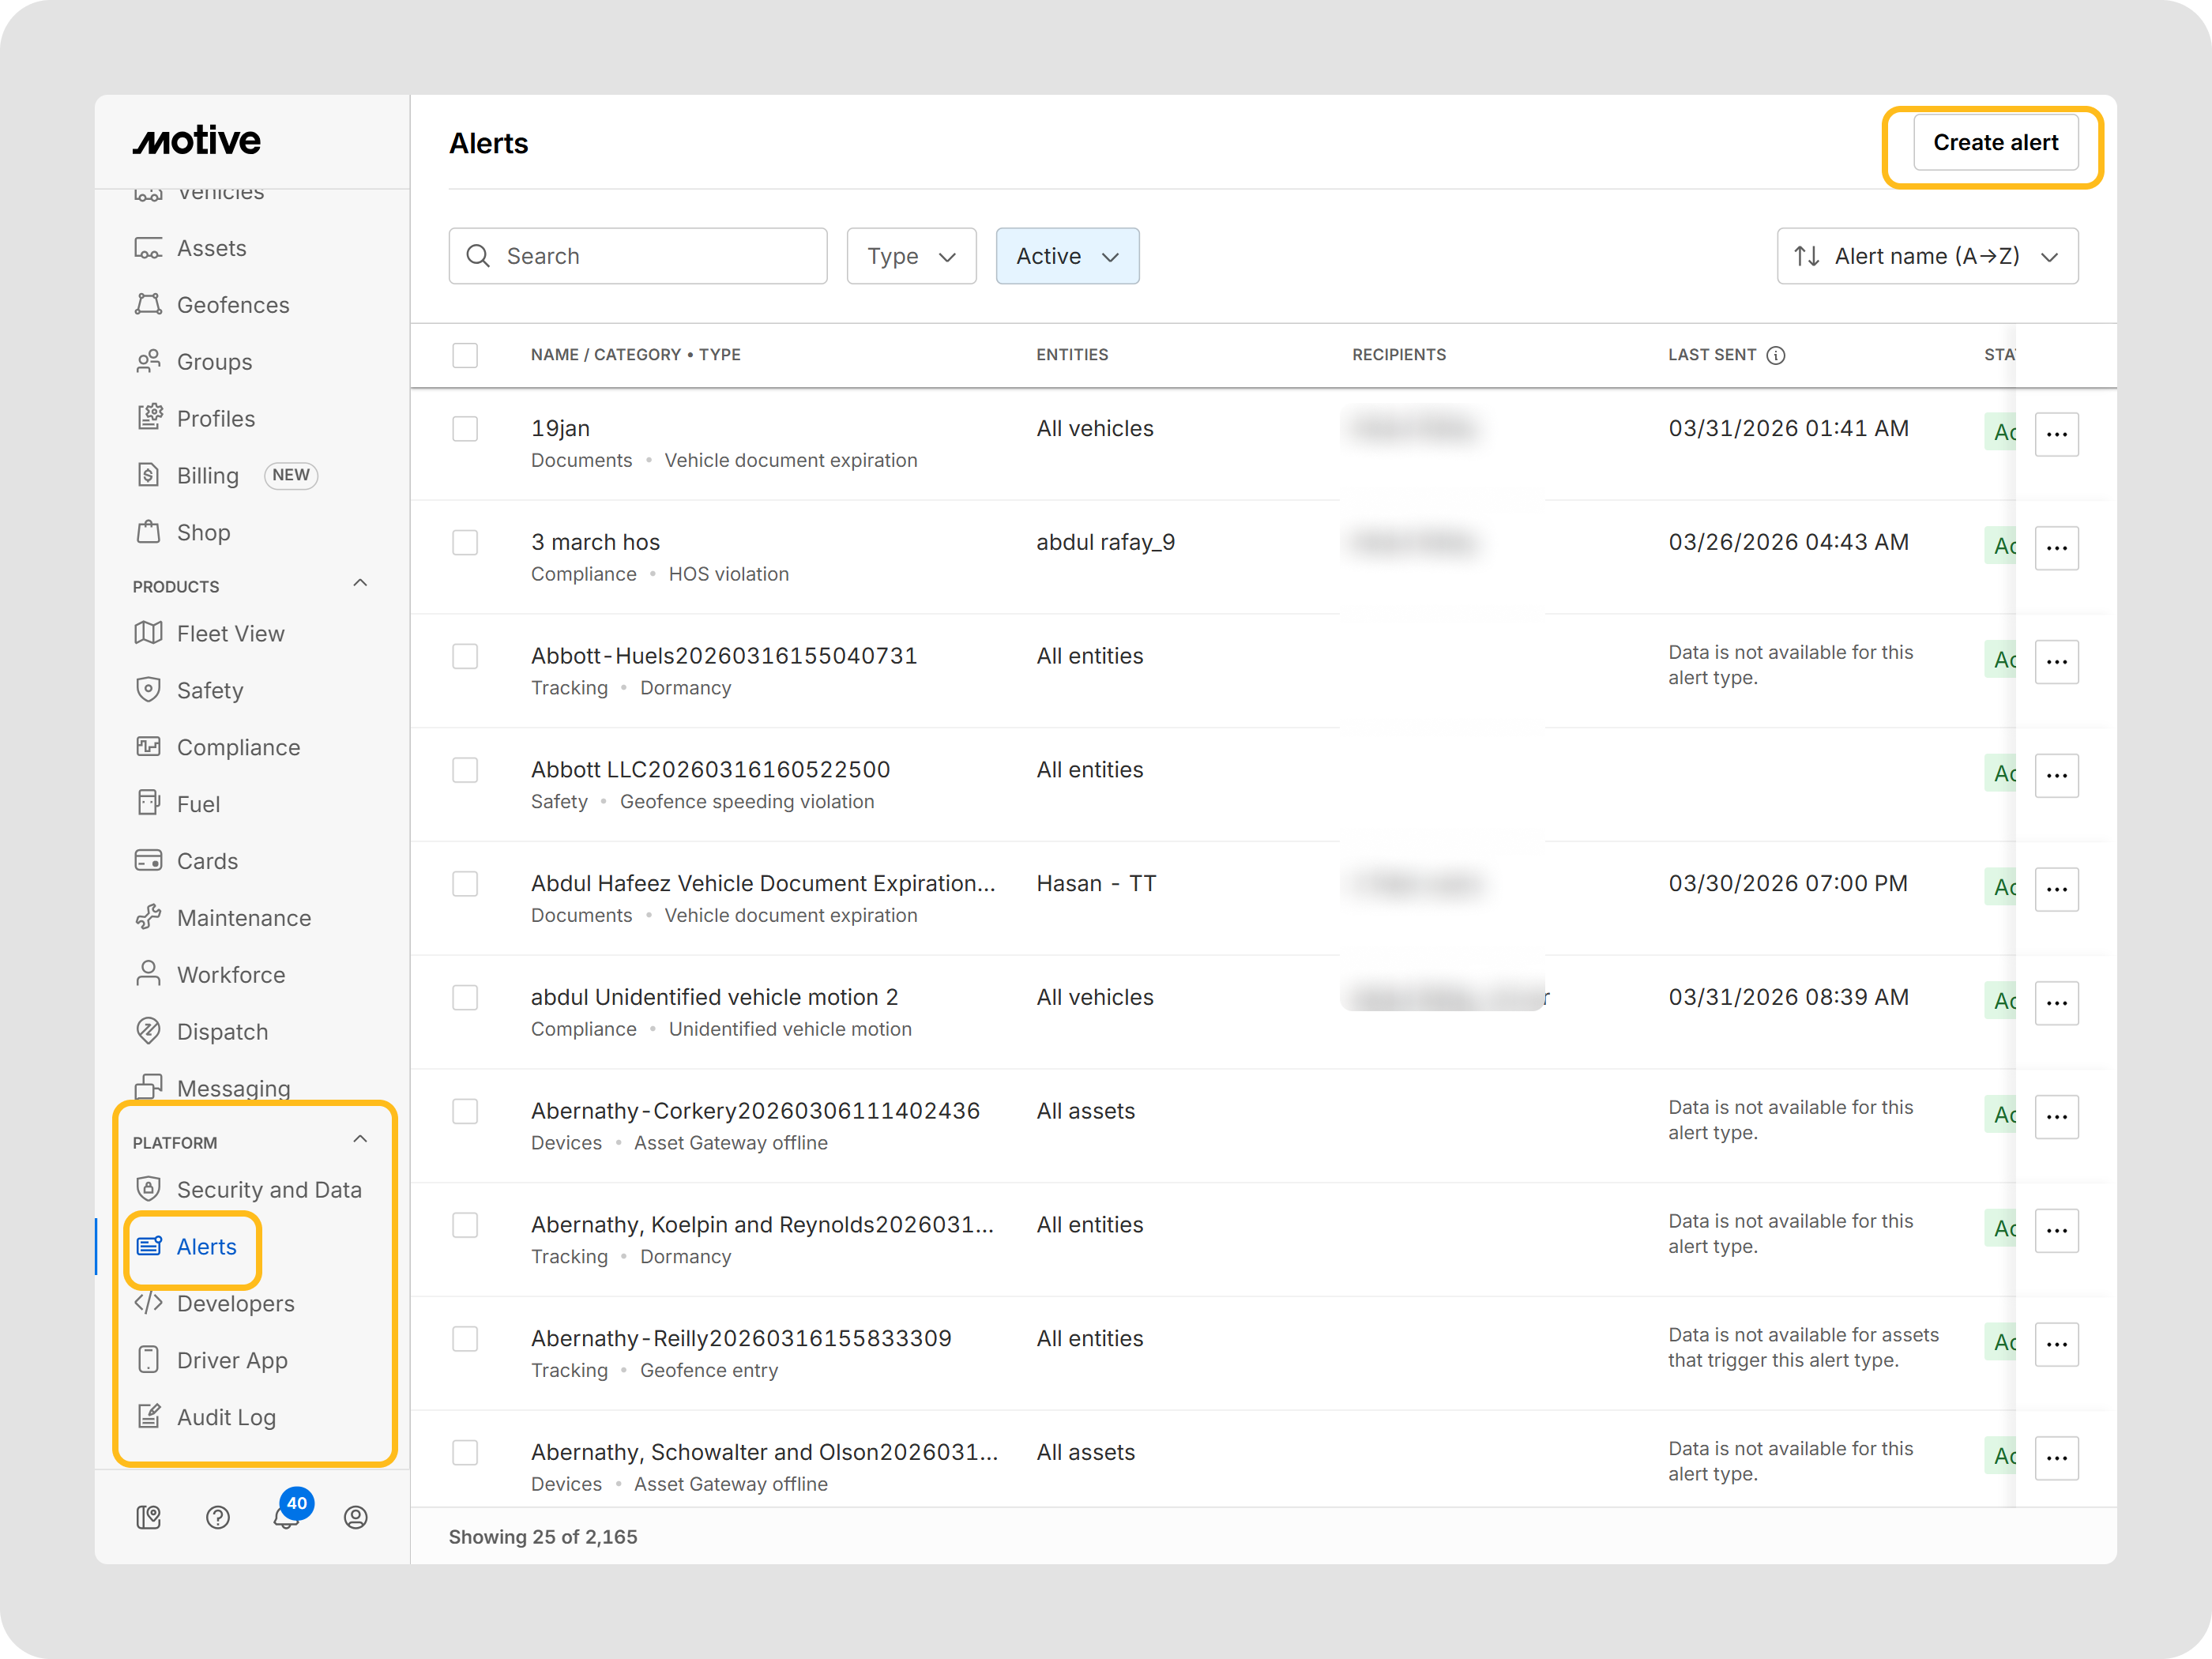This screenshot has width=2212, height=1659.
Task: Click the map book icon in bottom bar
Action: point(149,1517)
